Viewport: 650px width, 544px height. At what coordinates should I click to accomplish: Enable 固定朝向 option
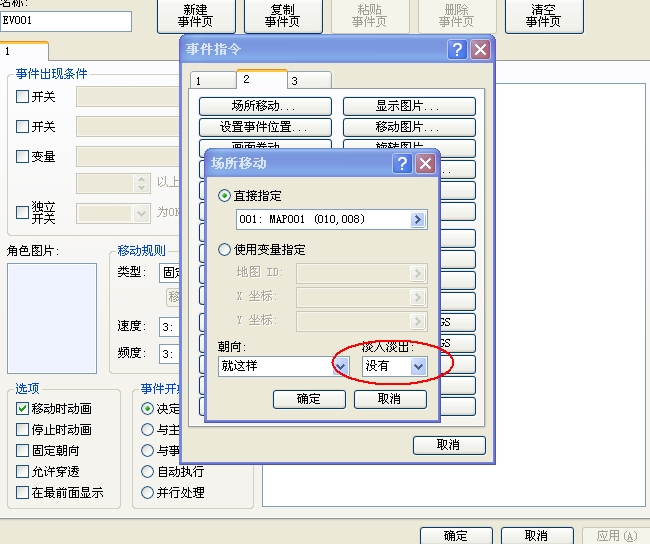click(22, 450)
